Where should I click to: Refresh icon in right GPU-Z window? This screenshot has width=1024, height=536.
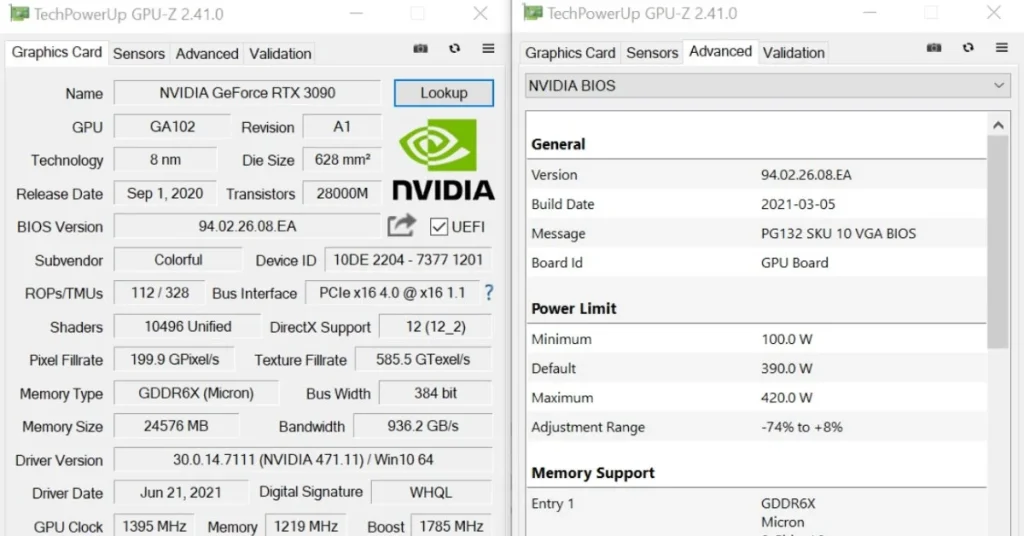point(968,48)
